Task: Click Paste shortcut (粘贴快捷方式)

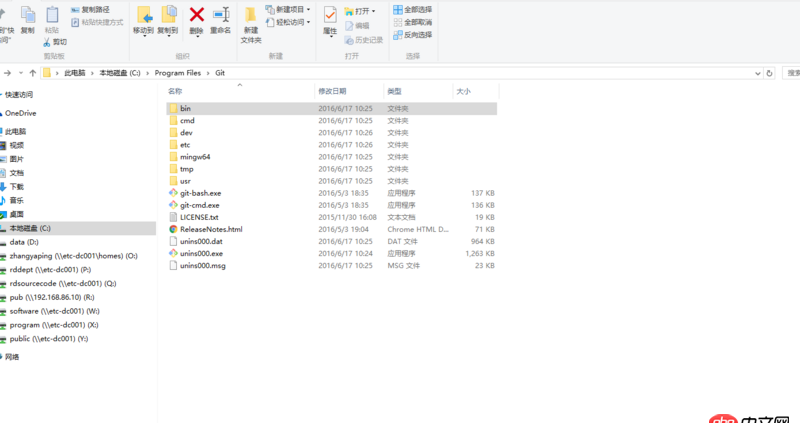Action: coord(97,22)
